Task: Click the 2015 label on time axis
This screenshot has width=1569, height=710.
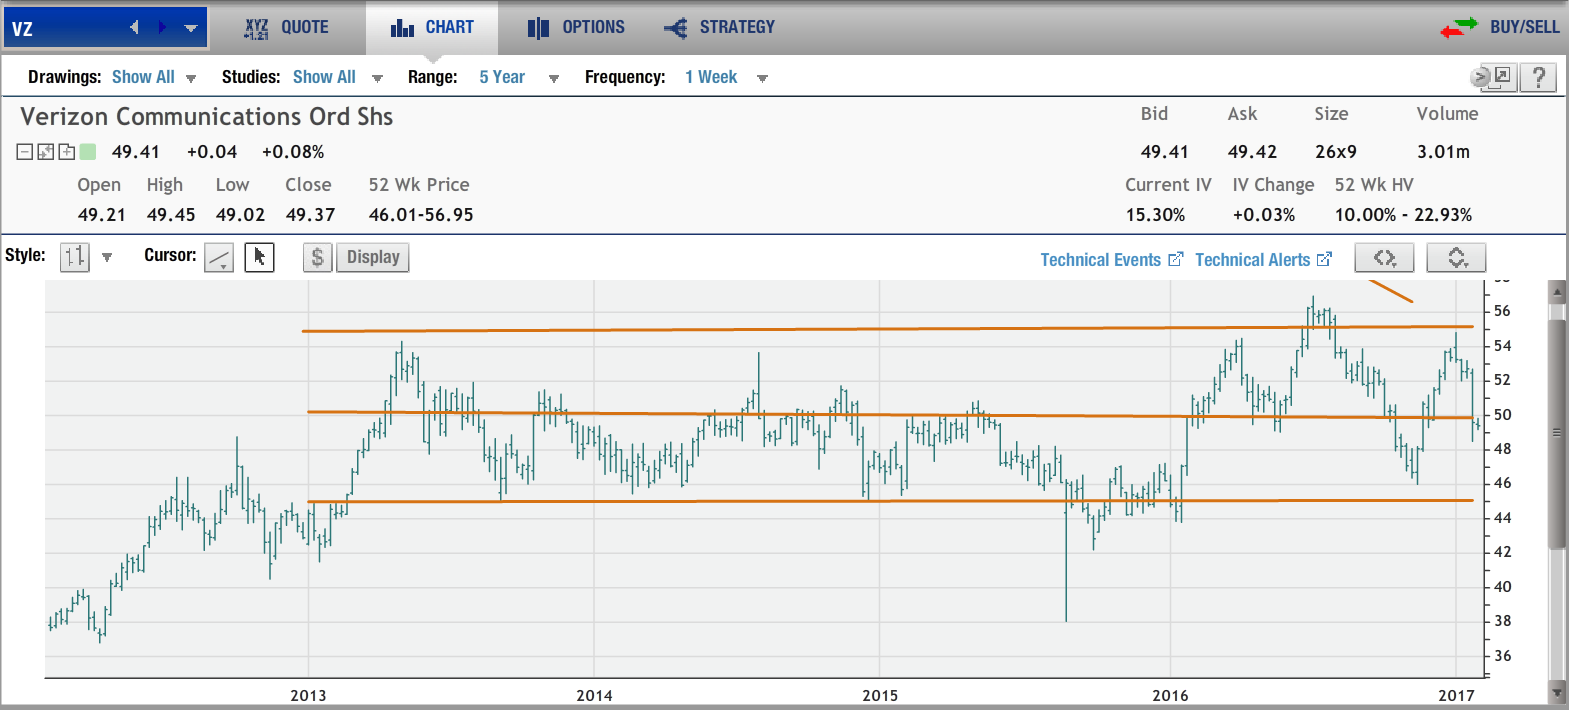Action: [880, 695]
